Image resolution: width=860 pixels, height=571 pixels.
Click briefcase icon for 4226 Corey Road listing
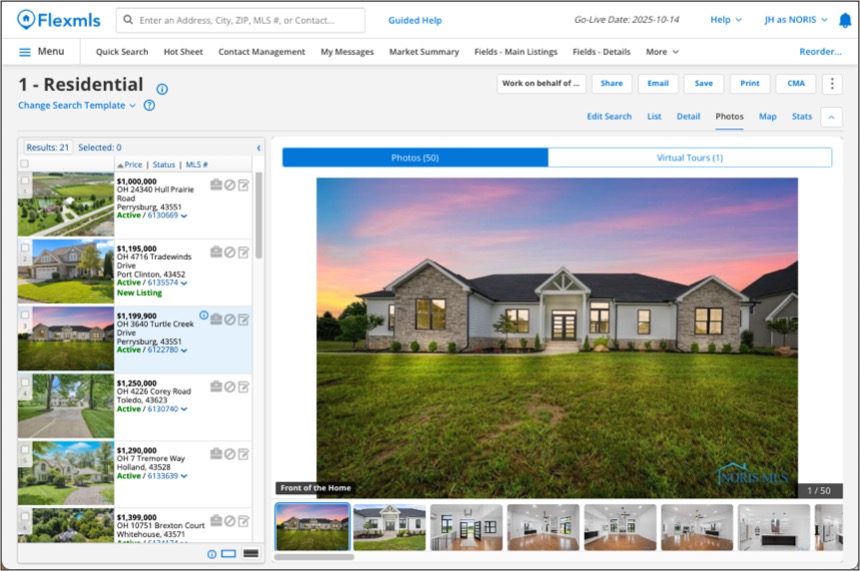(x=216, y=387)
